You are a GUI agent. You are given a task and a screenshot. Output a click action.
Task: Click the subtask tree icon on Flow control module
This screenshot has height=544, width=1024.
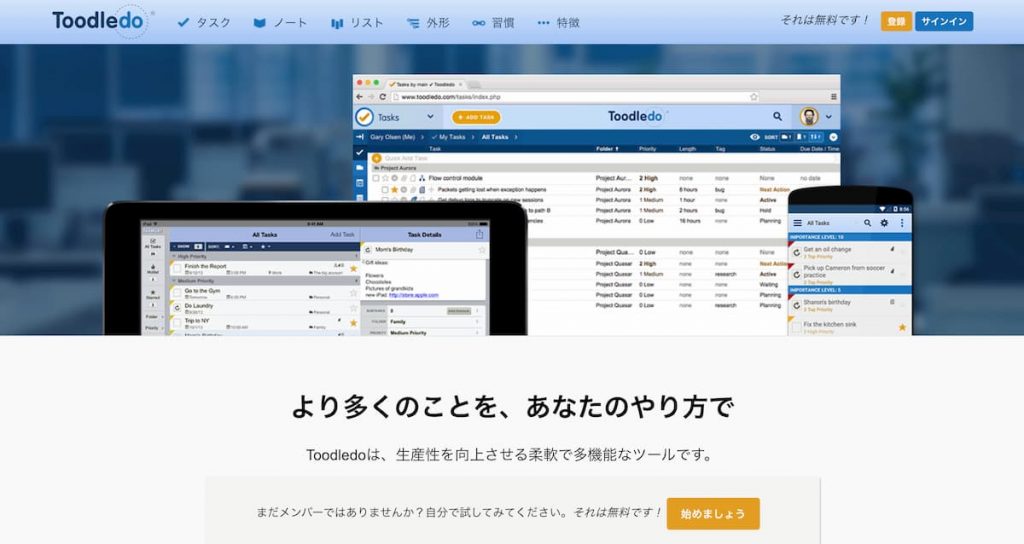[x=422, y=178]
